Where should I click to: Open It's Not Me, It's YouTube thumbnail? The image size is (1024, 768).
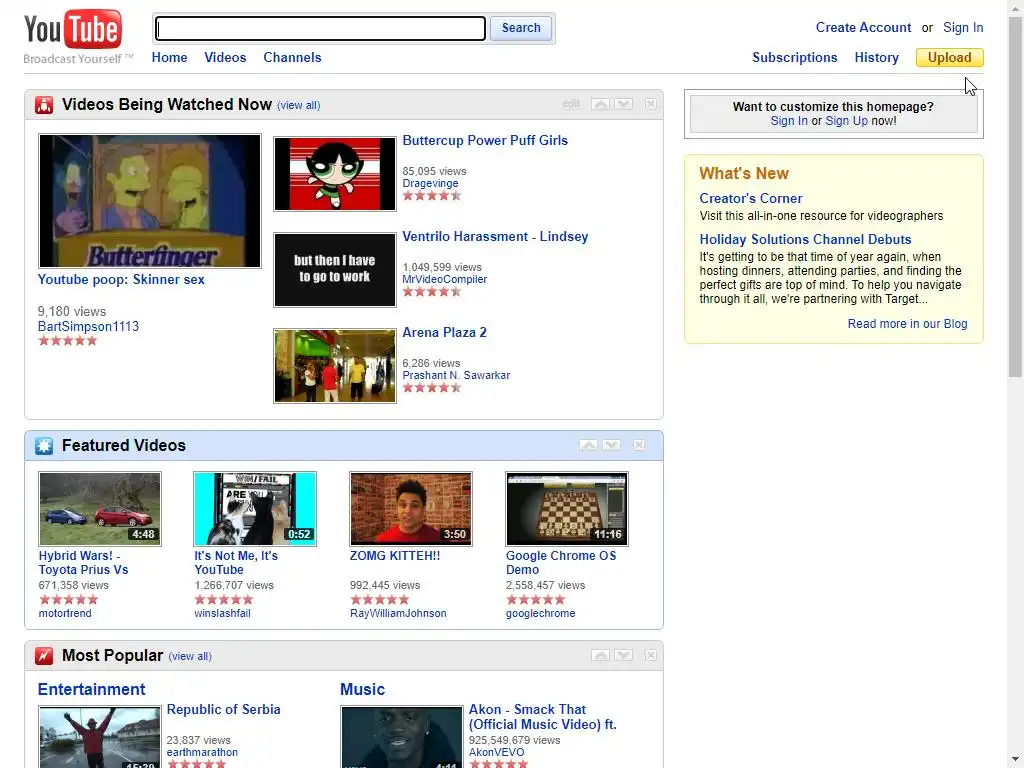pyautogui.click(x=255, y=509)
